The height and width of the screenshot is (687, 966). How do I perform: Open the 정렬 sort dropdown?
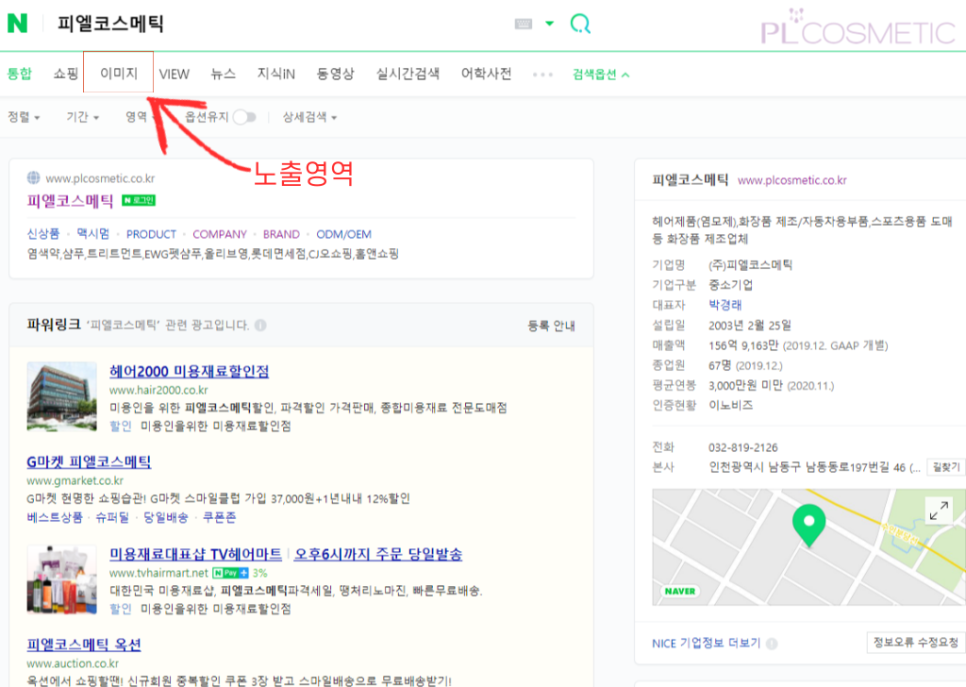23,116
